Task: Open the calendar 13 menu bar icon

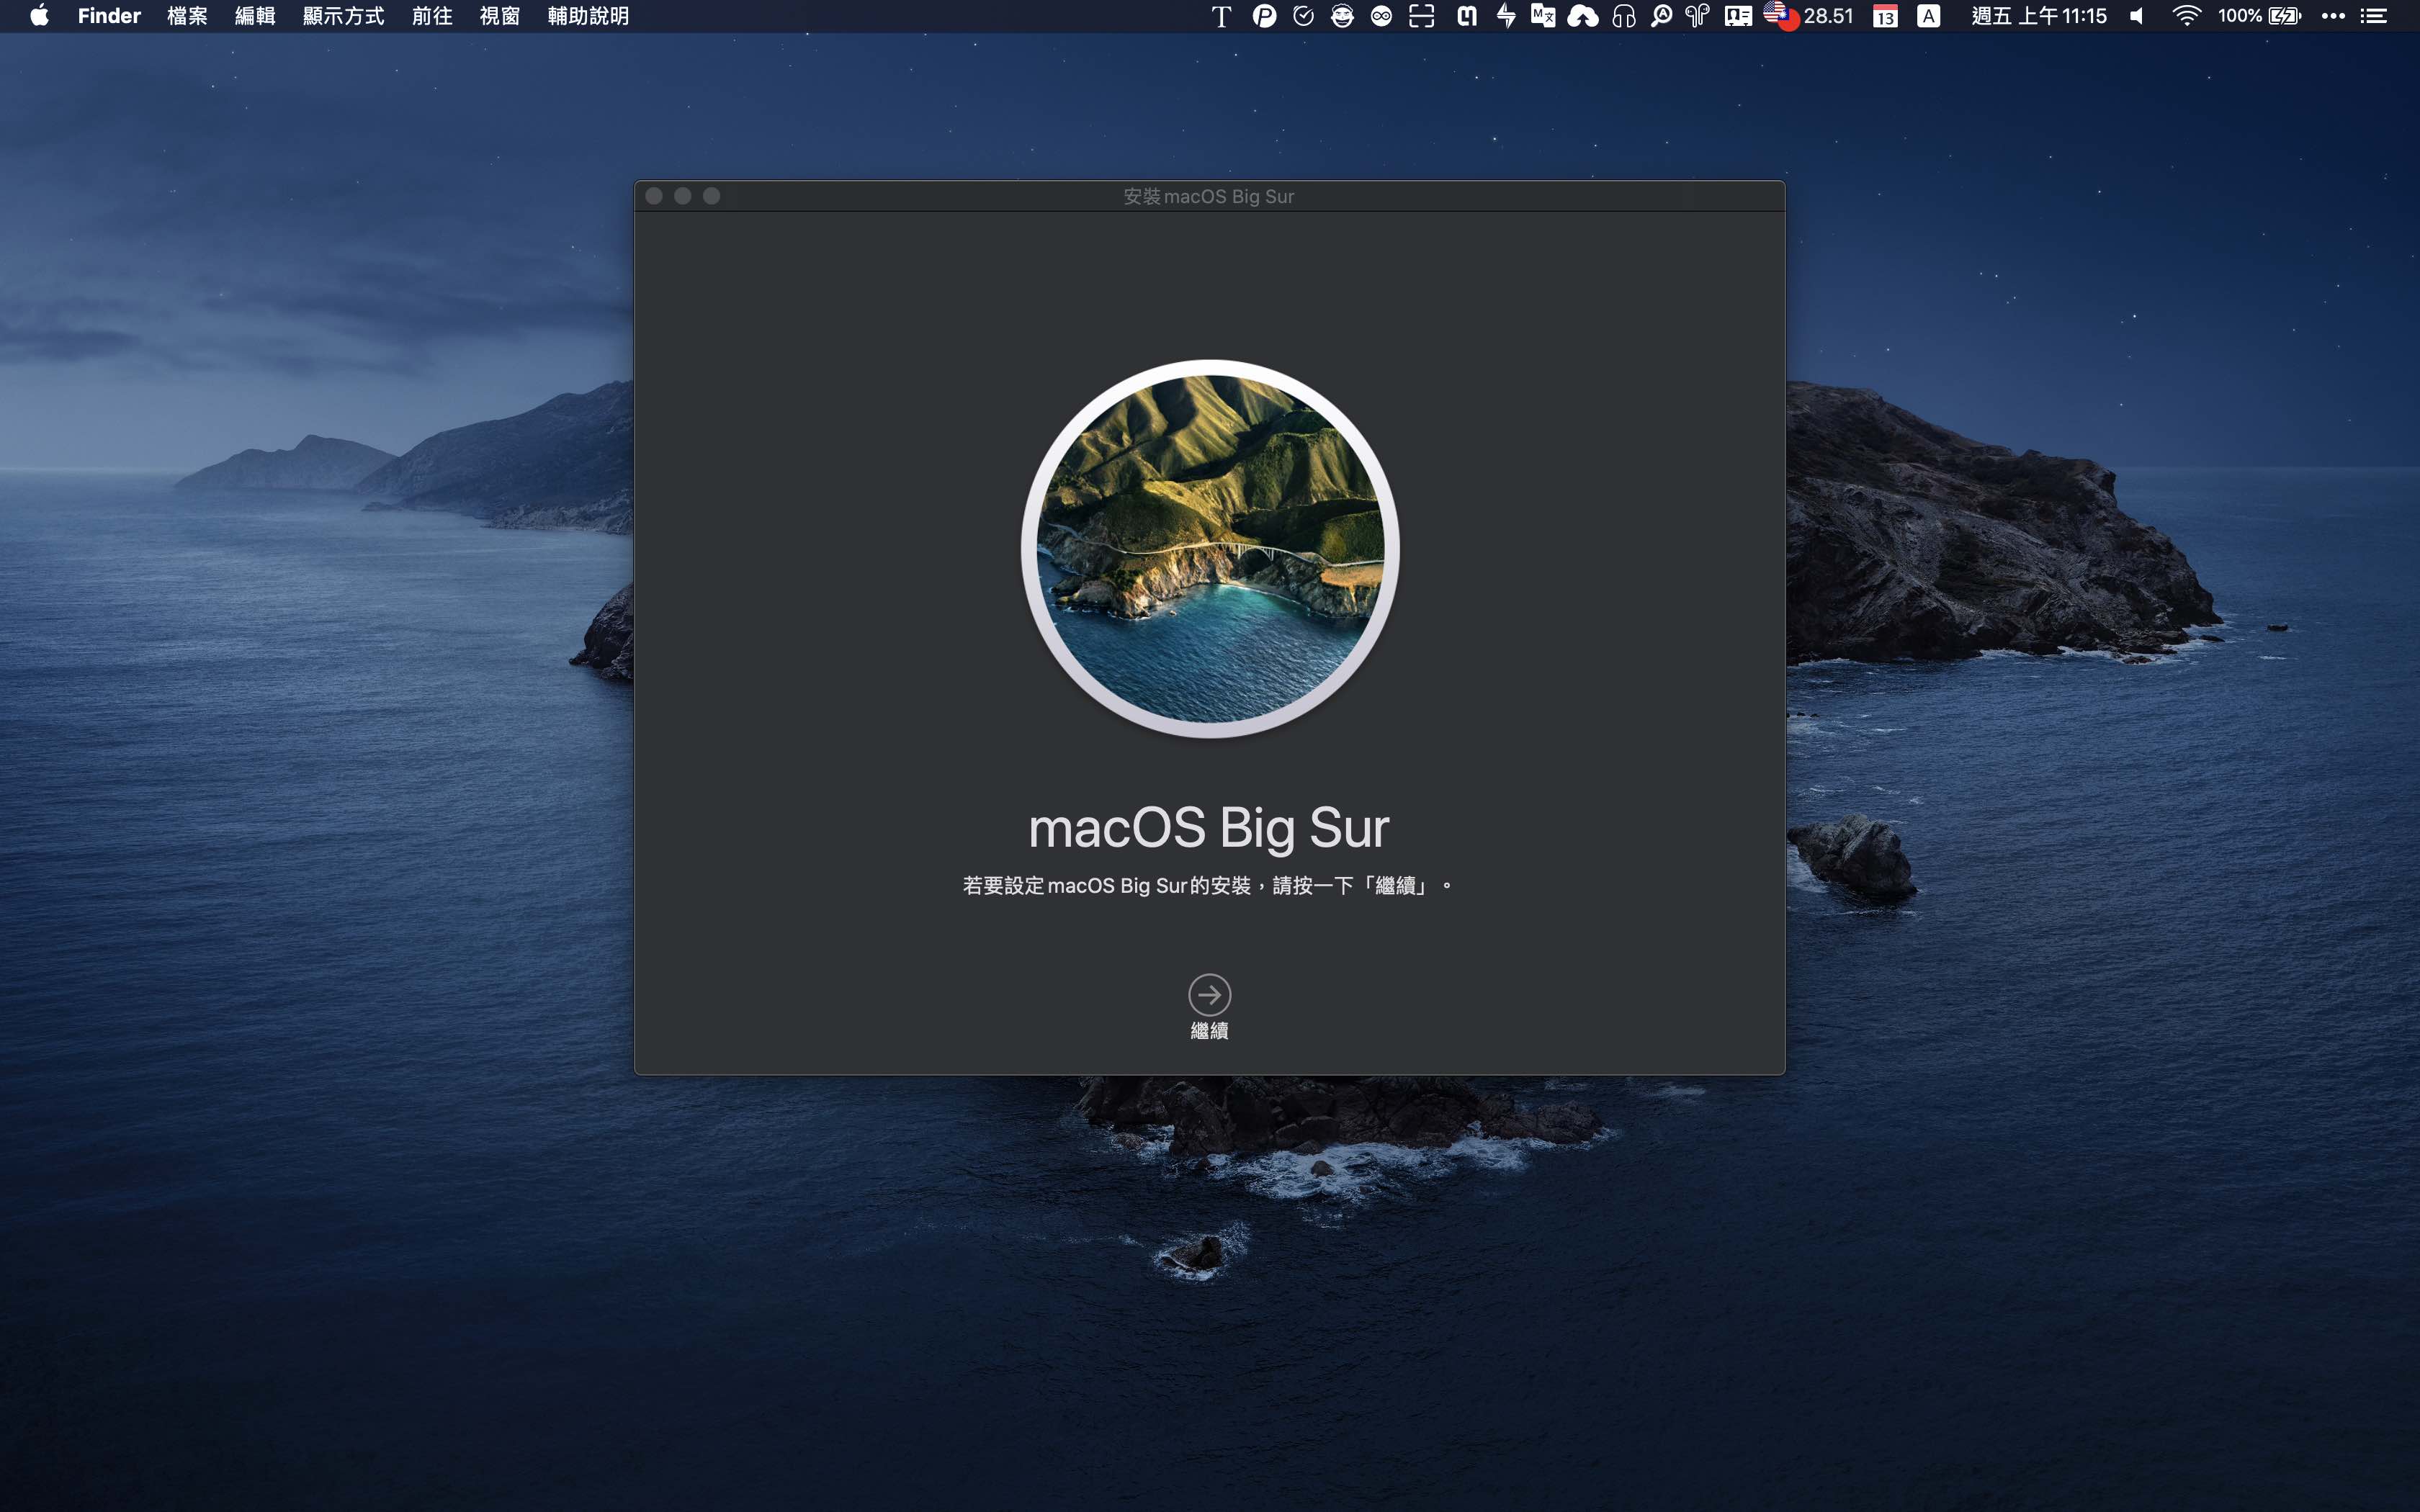Action: tap(1885, 16)
